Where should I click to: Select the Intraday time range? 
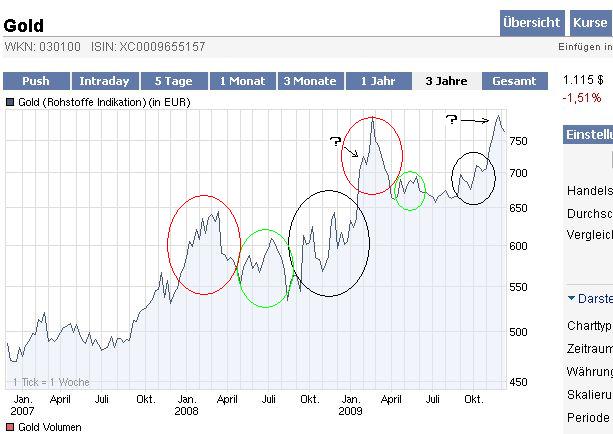(x=104, y=81)
